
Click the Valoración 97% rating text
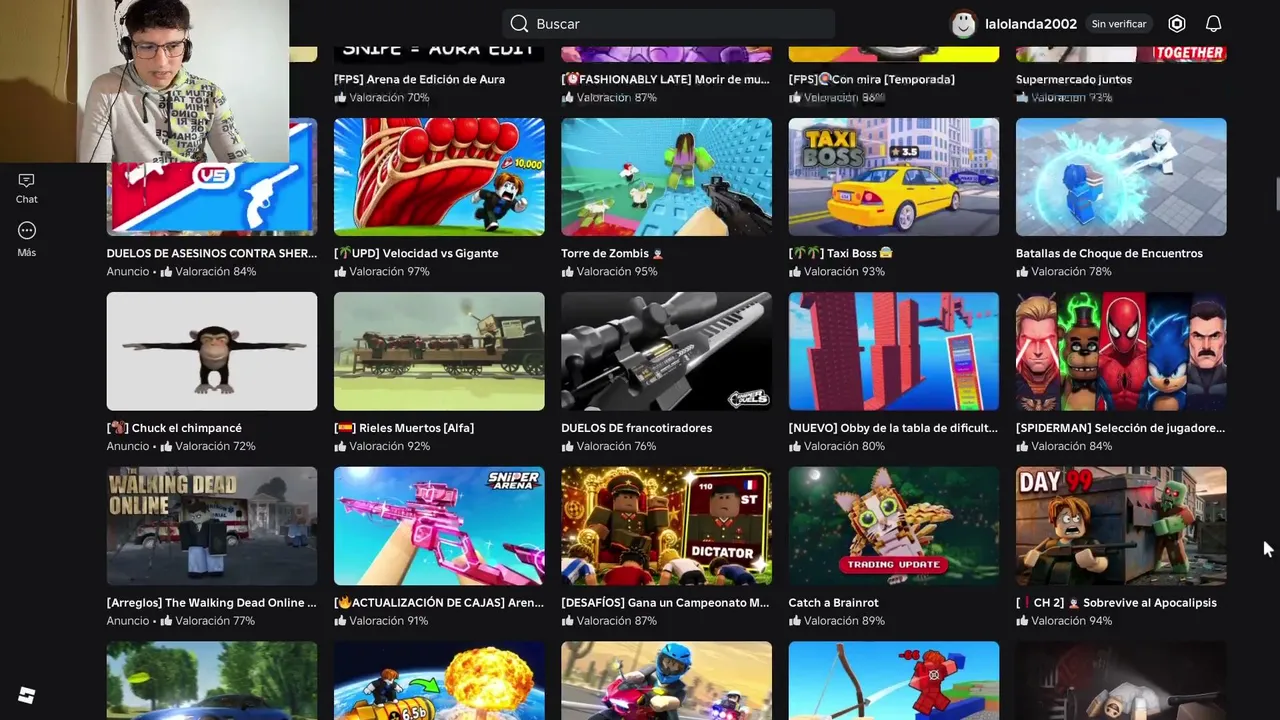pos(389,272)
